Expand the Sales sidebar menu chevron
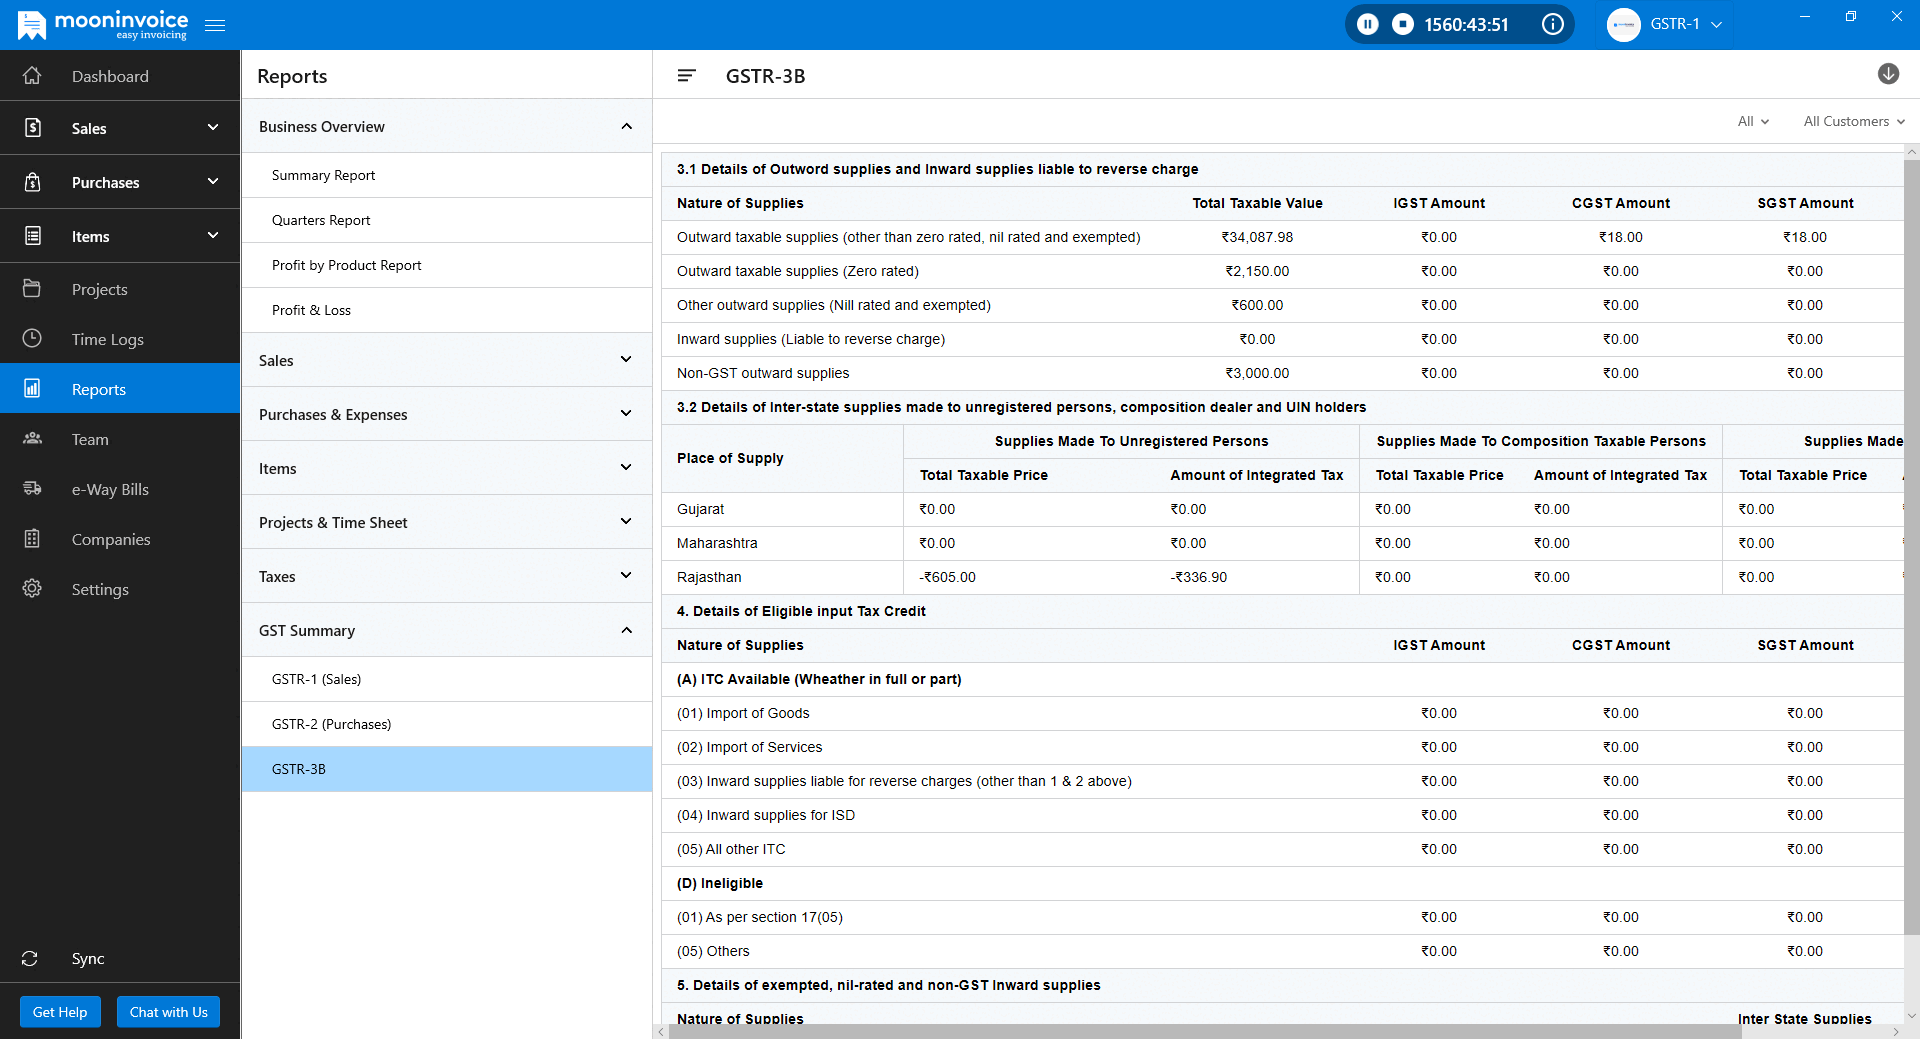 (x=213, y=127)
